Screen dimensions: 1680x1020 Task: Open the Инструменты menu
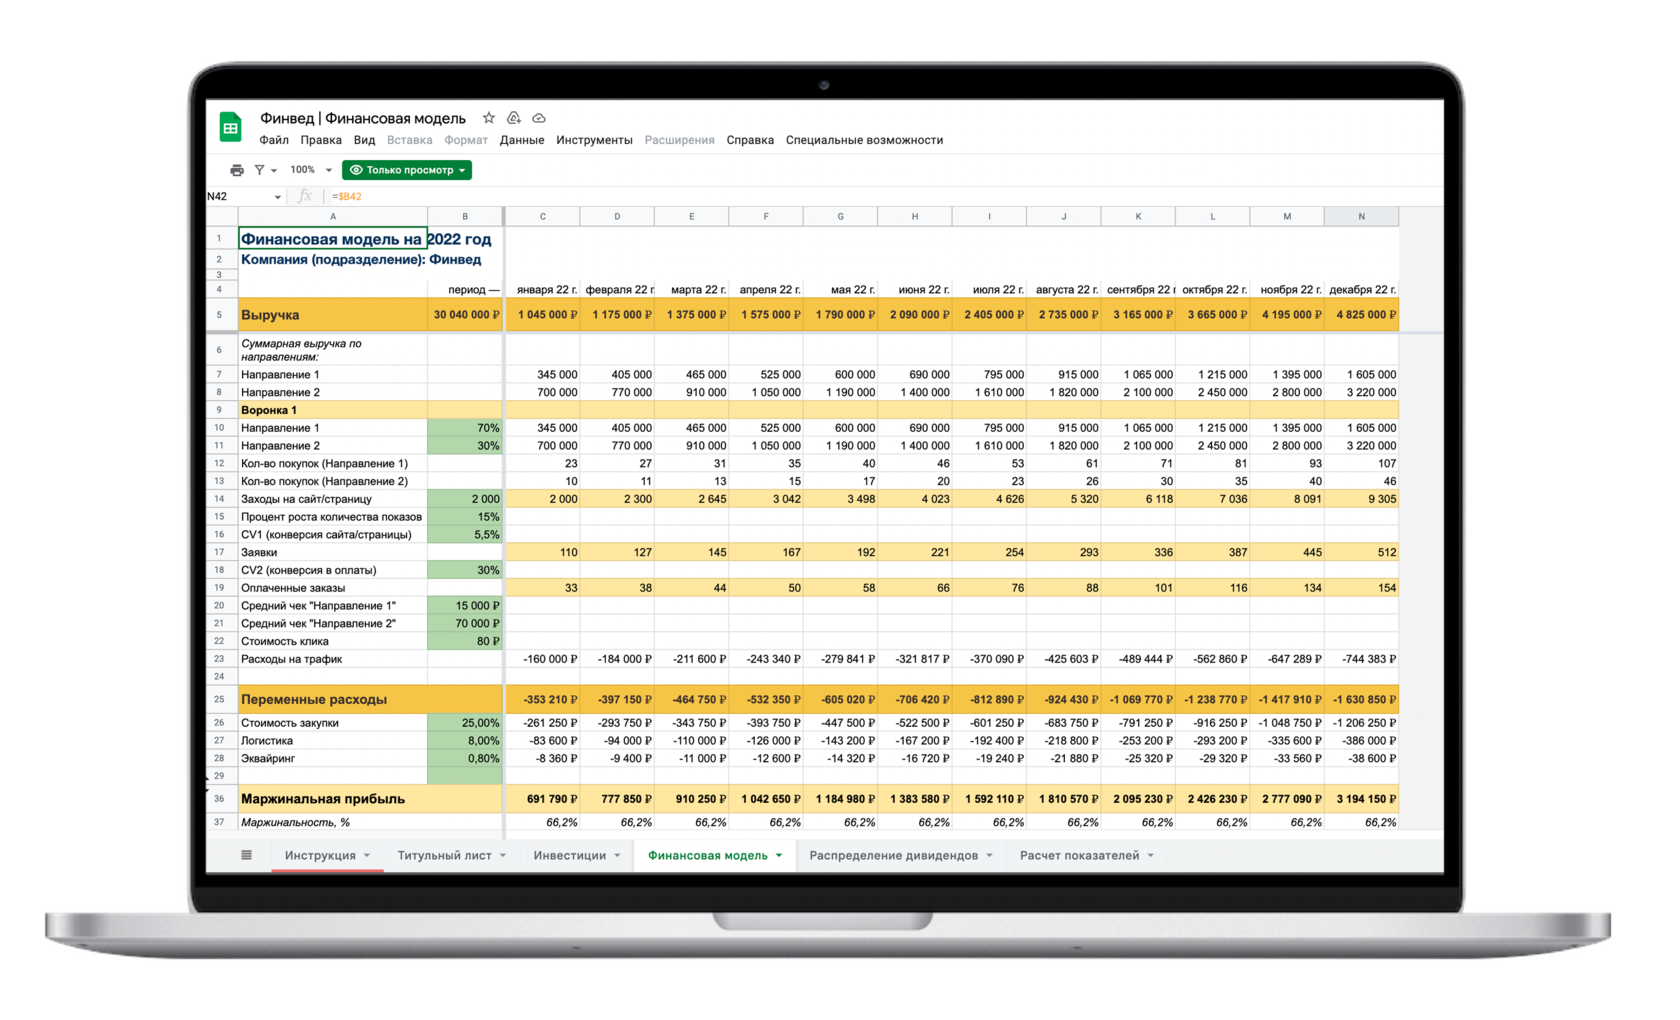point(594,140)
